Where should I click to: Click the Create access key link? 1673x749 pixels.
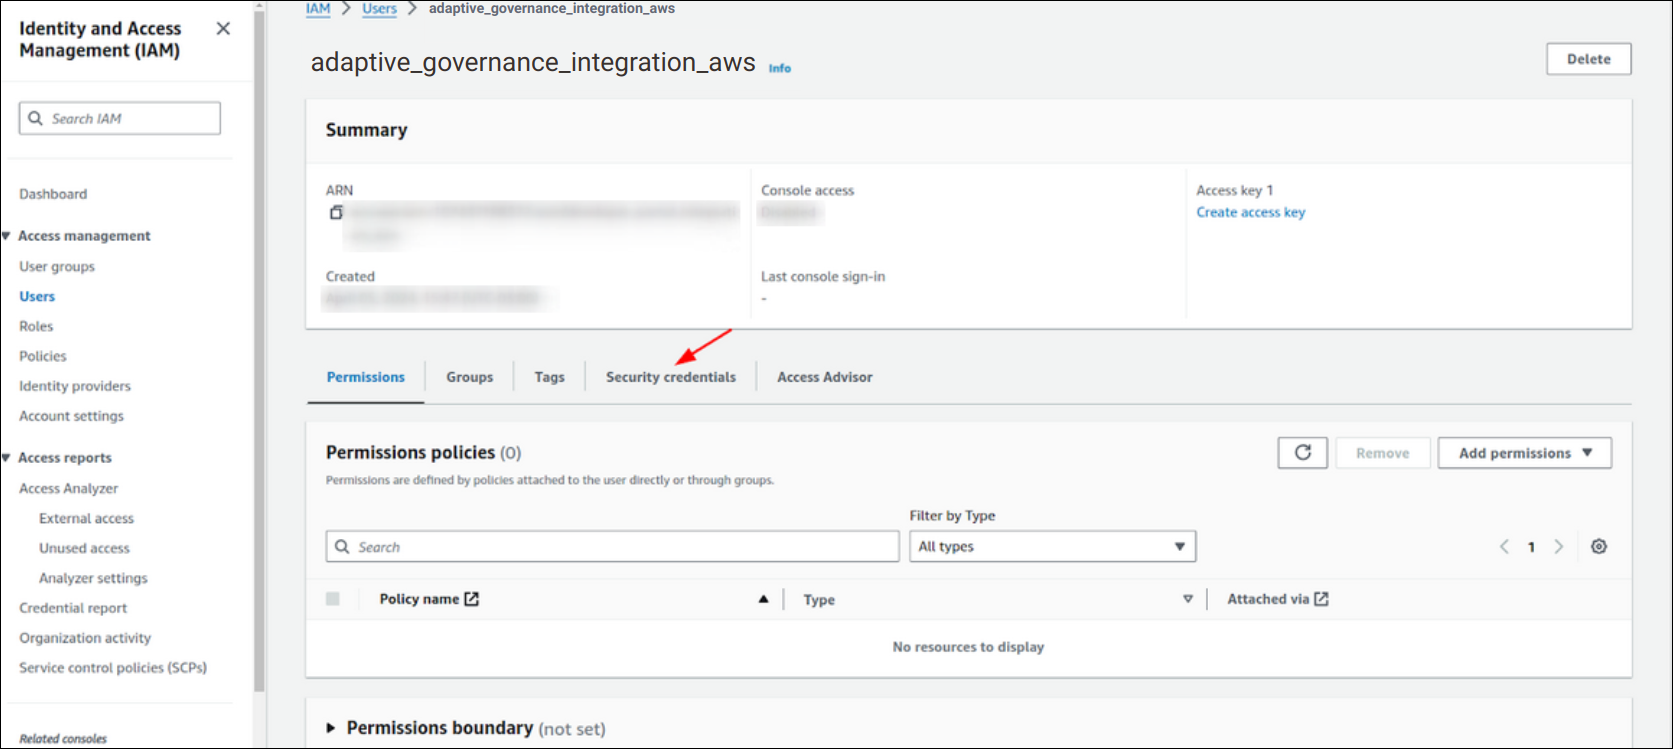[x=1250, y=212]
